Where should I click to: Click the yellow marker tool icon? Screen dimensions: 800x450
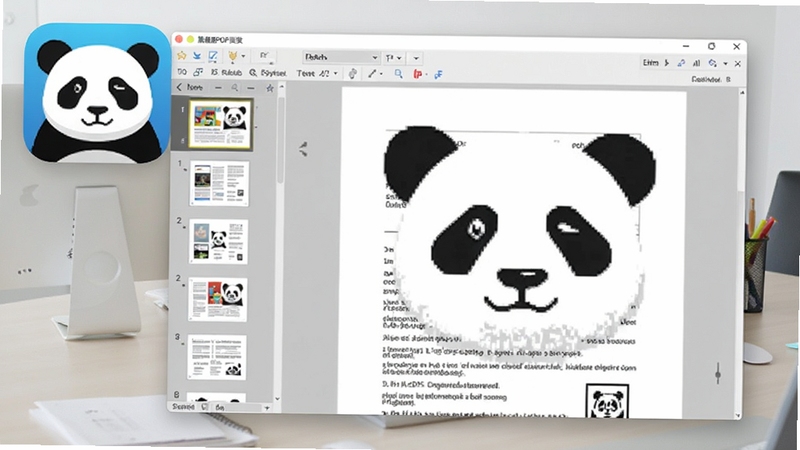(x=233, y=56)
